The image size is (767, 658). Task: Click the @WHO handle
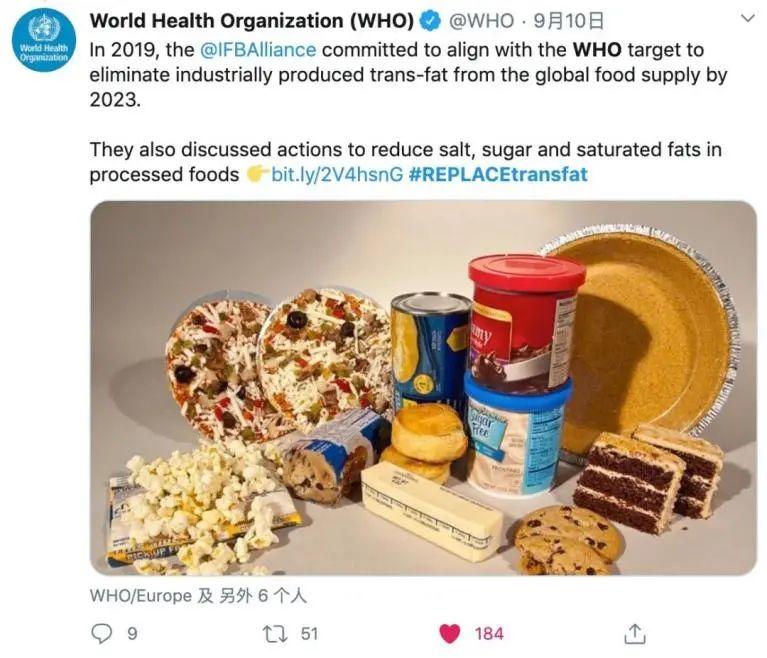click(x=481, y=21)
